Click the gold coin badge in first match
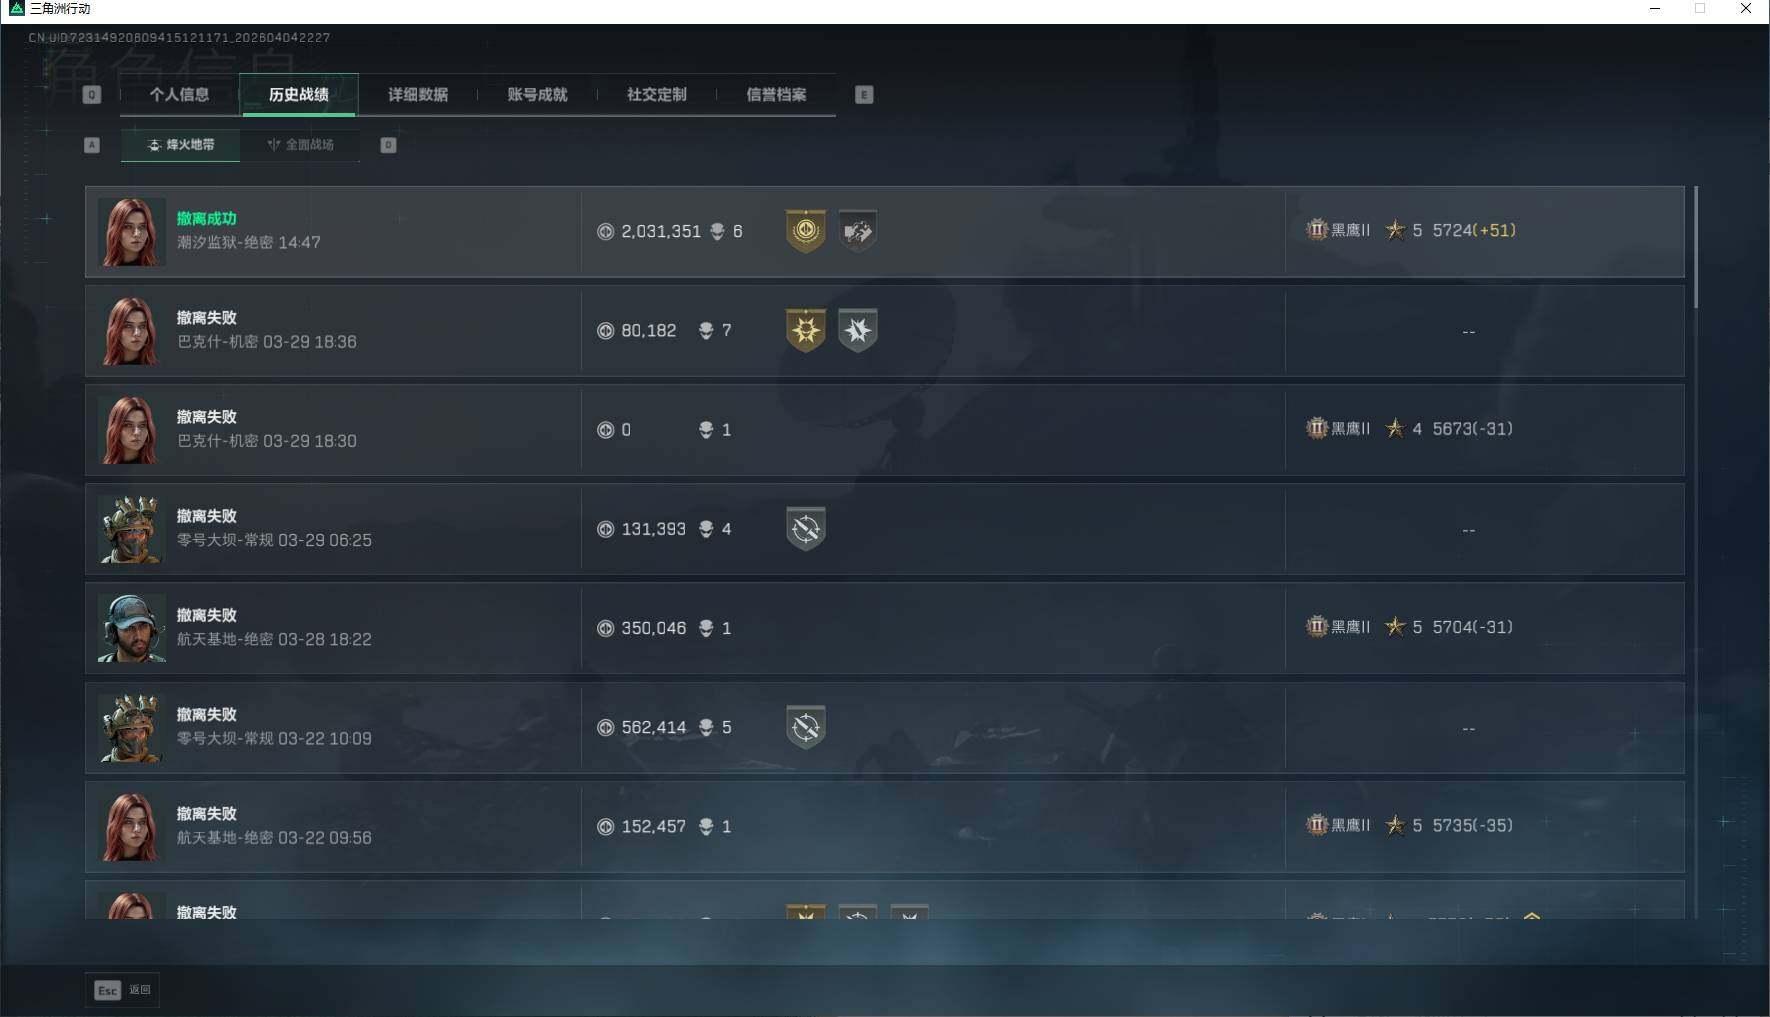This screenshot has width=1770, height=1017. pyautogui.click(x=806, y=231)
